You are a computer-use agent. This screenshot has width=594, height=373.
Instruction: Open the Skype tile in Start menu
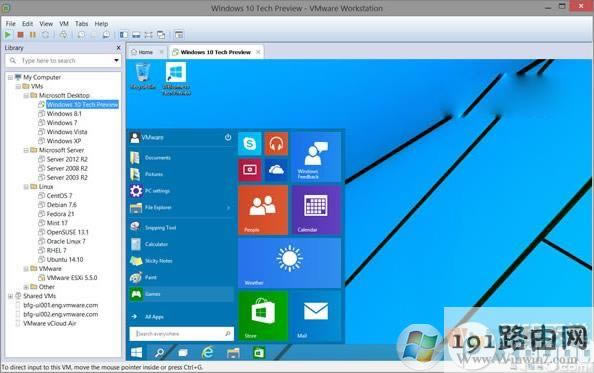(x=250, y=144)
